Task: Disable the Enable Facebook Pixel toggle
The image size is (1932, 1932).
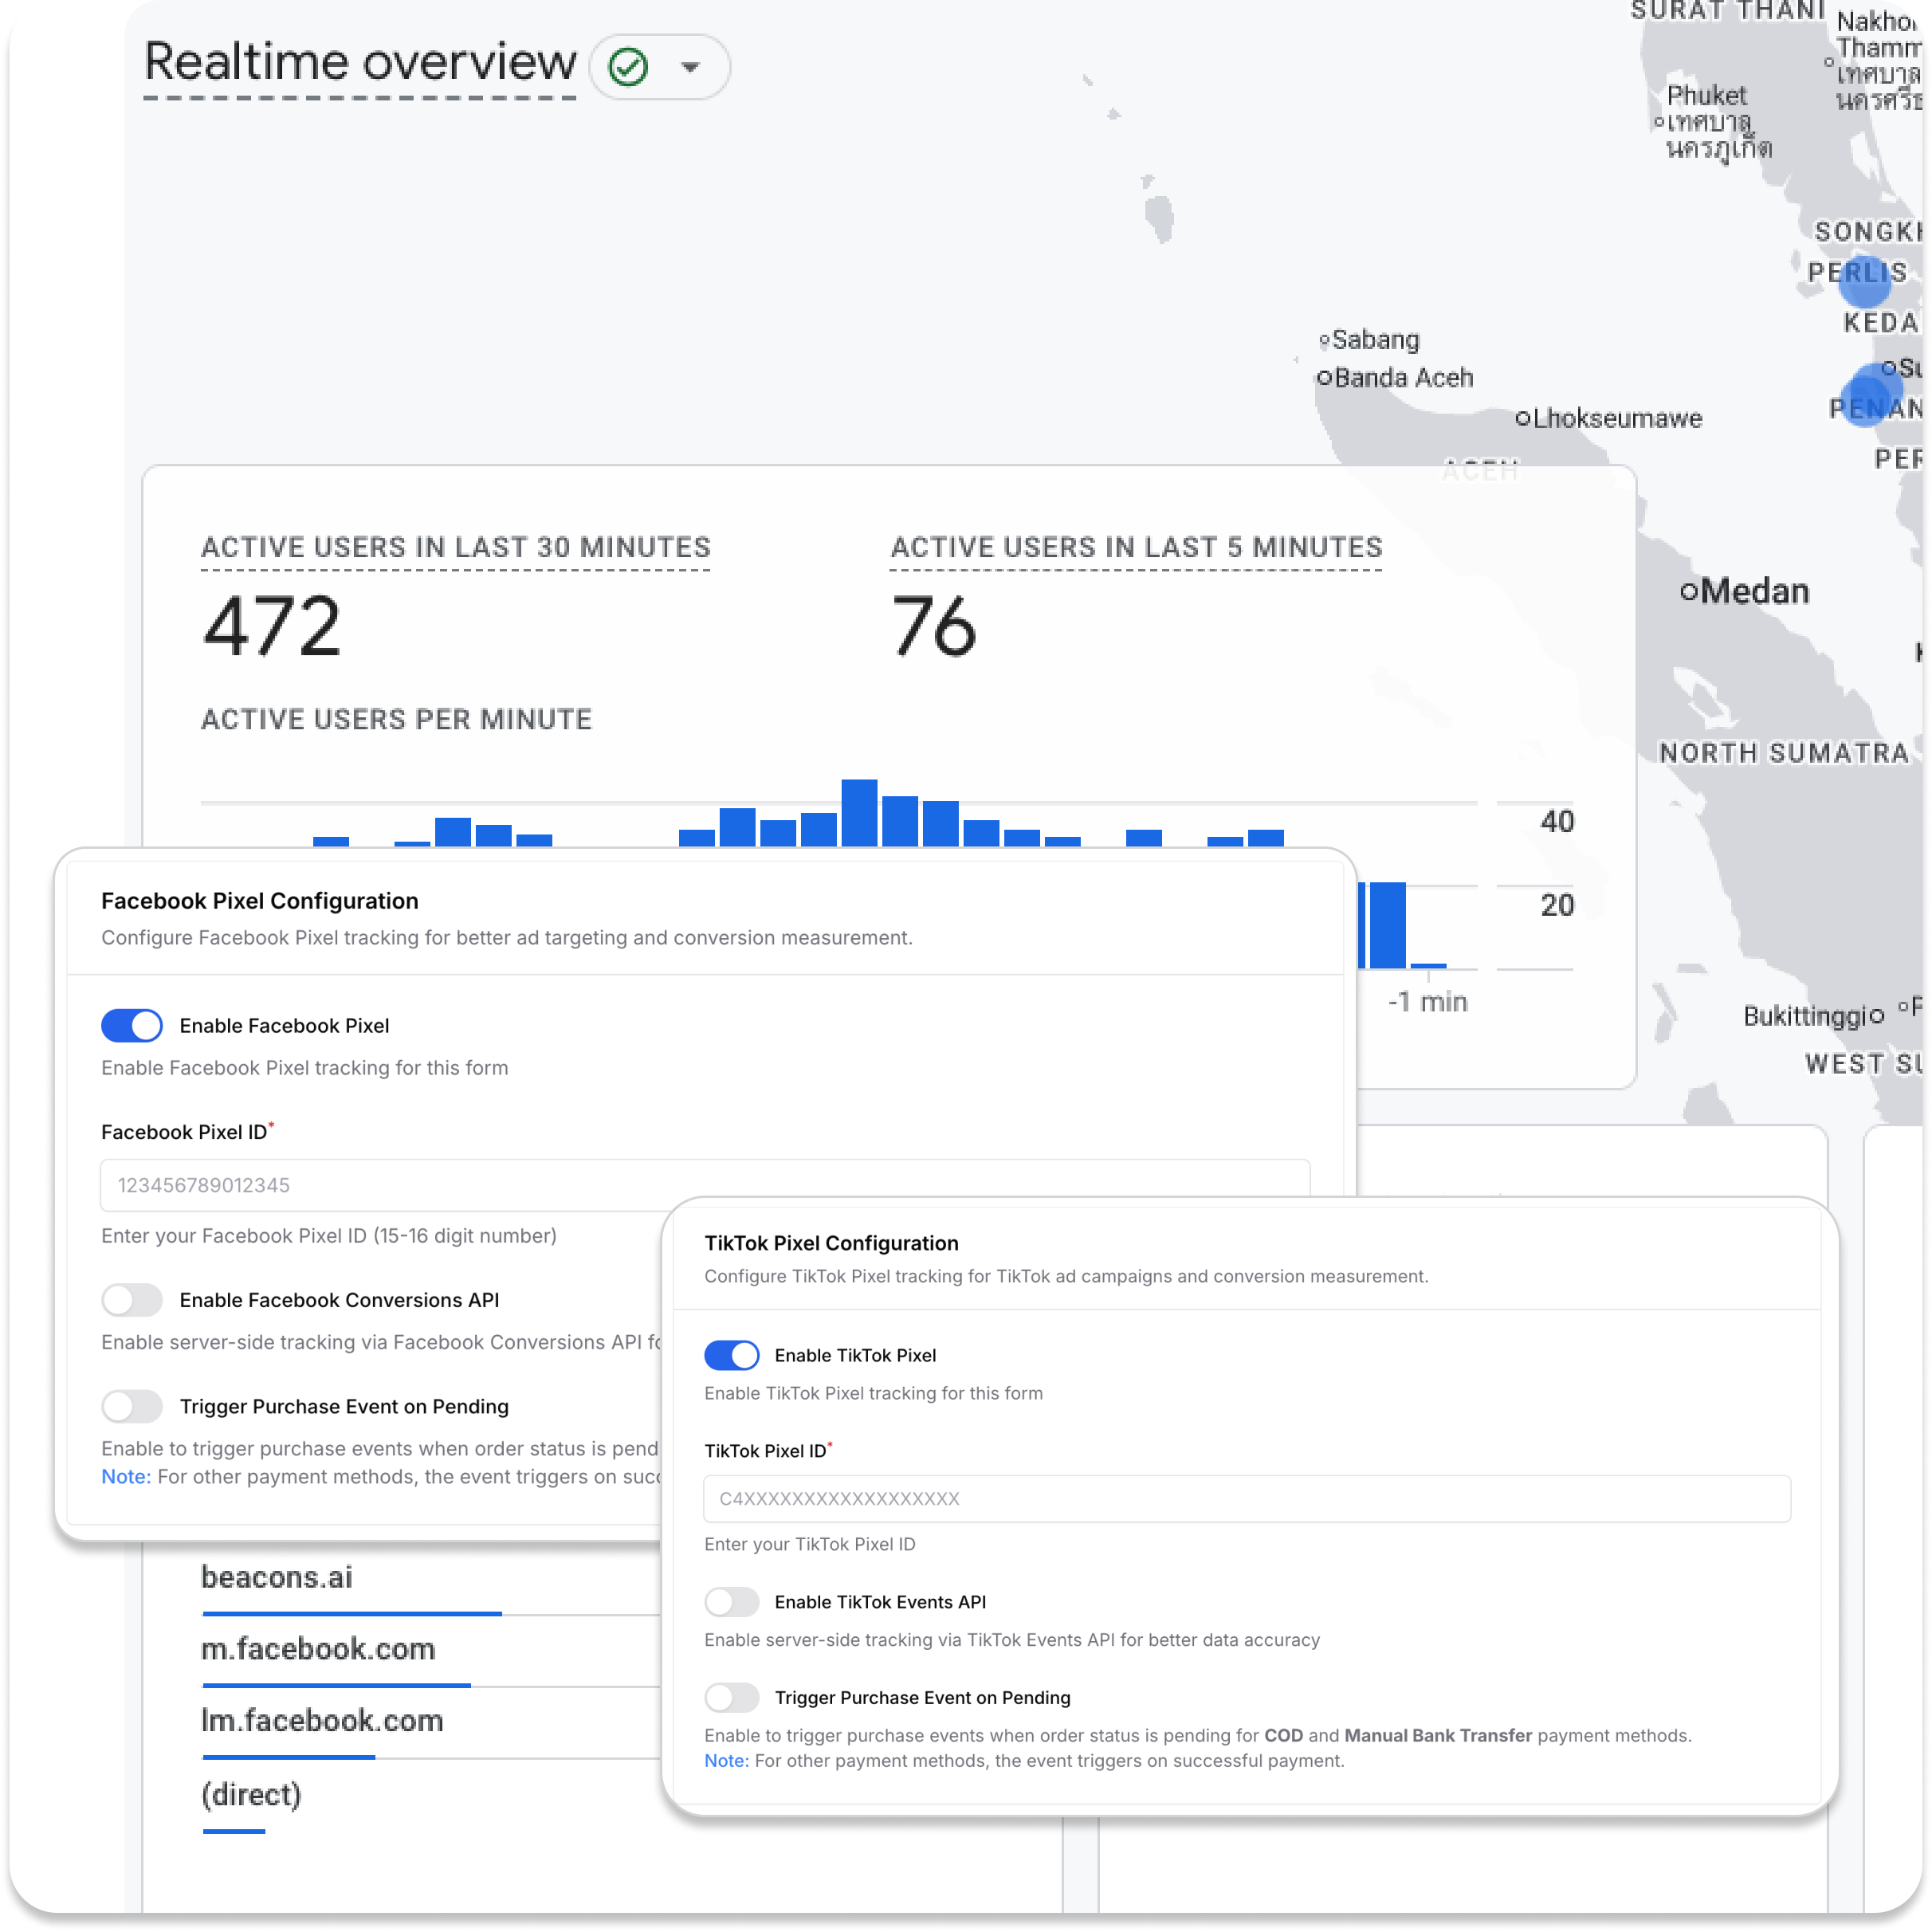Action: (x=131, y=1025)
